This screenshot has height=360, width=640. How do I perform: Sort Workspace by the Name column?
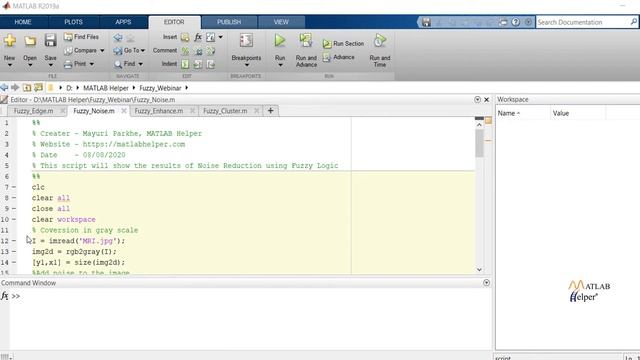(509, 113)
